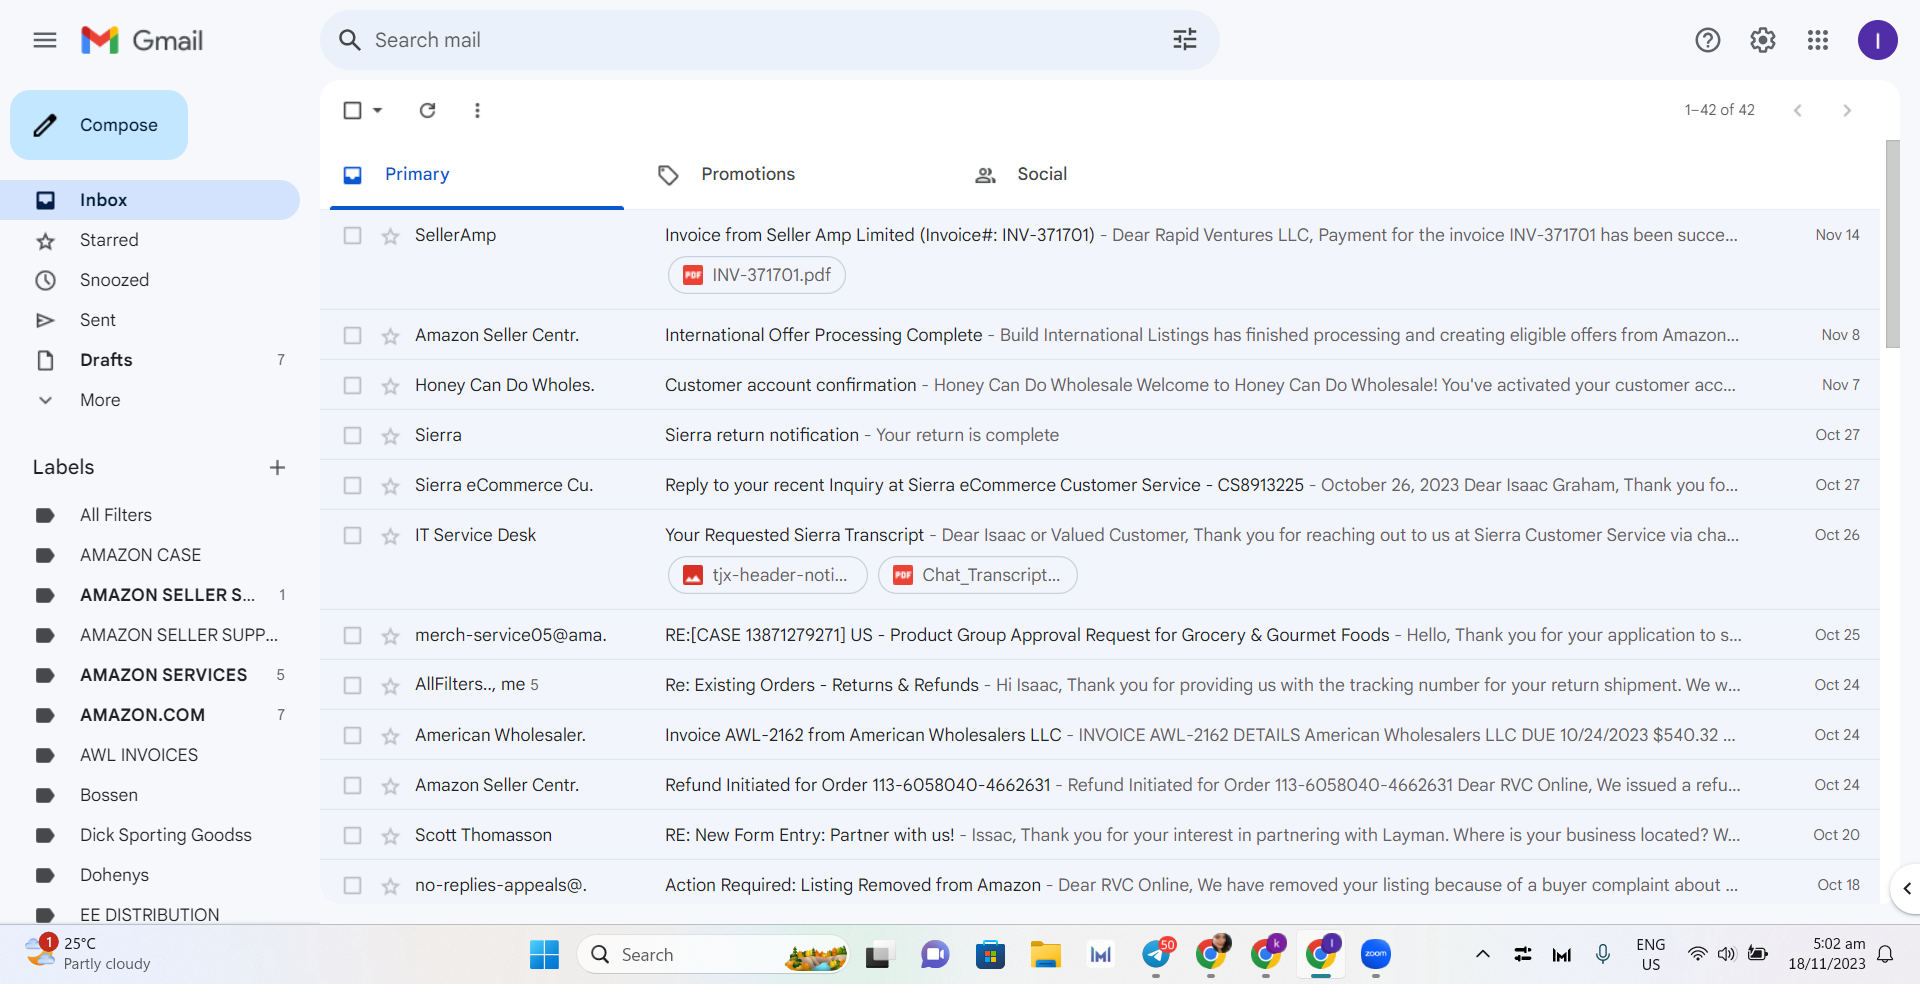The image size is (1920, 984).
Task: Check the Honey Can Do Wholesale email
Action: [352, 385]
